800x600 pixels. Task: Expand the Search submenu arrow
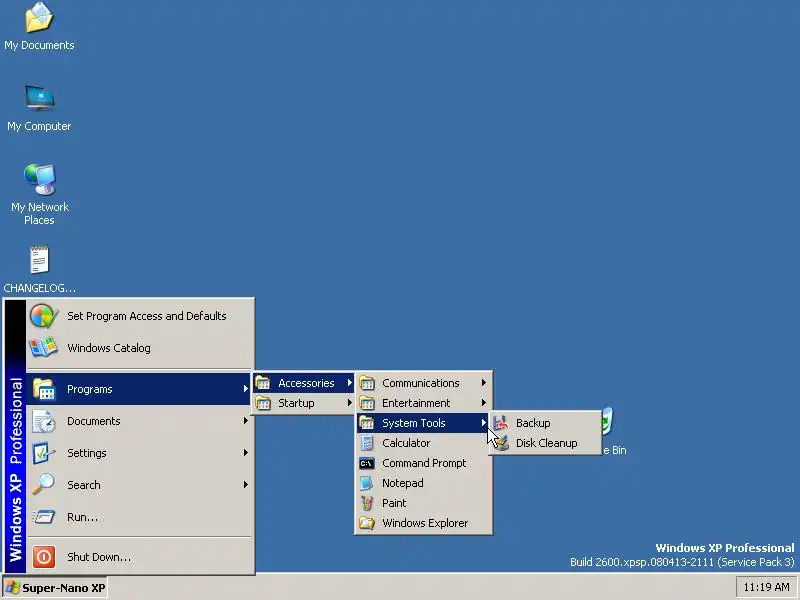245,485
